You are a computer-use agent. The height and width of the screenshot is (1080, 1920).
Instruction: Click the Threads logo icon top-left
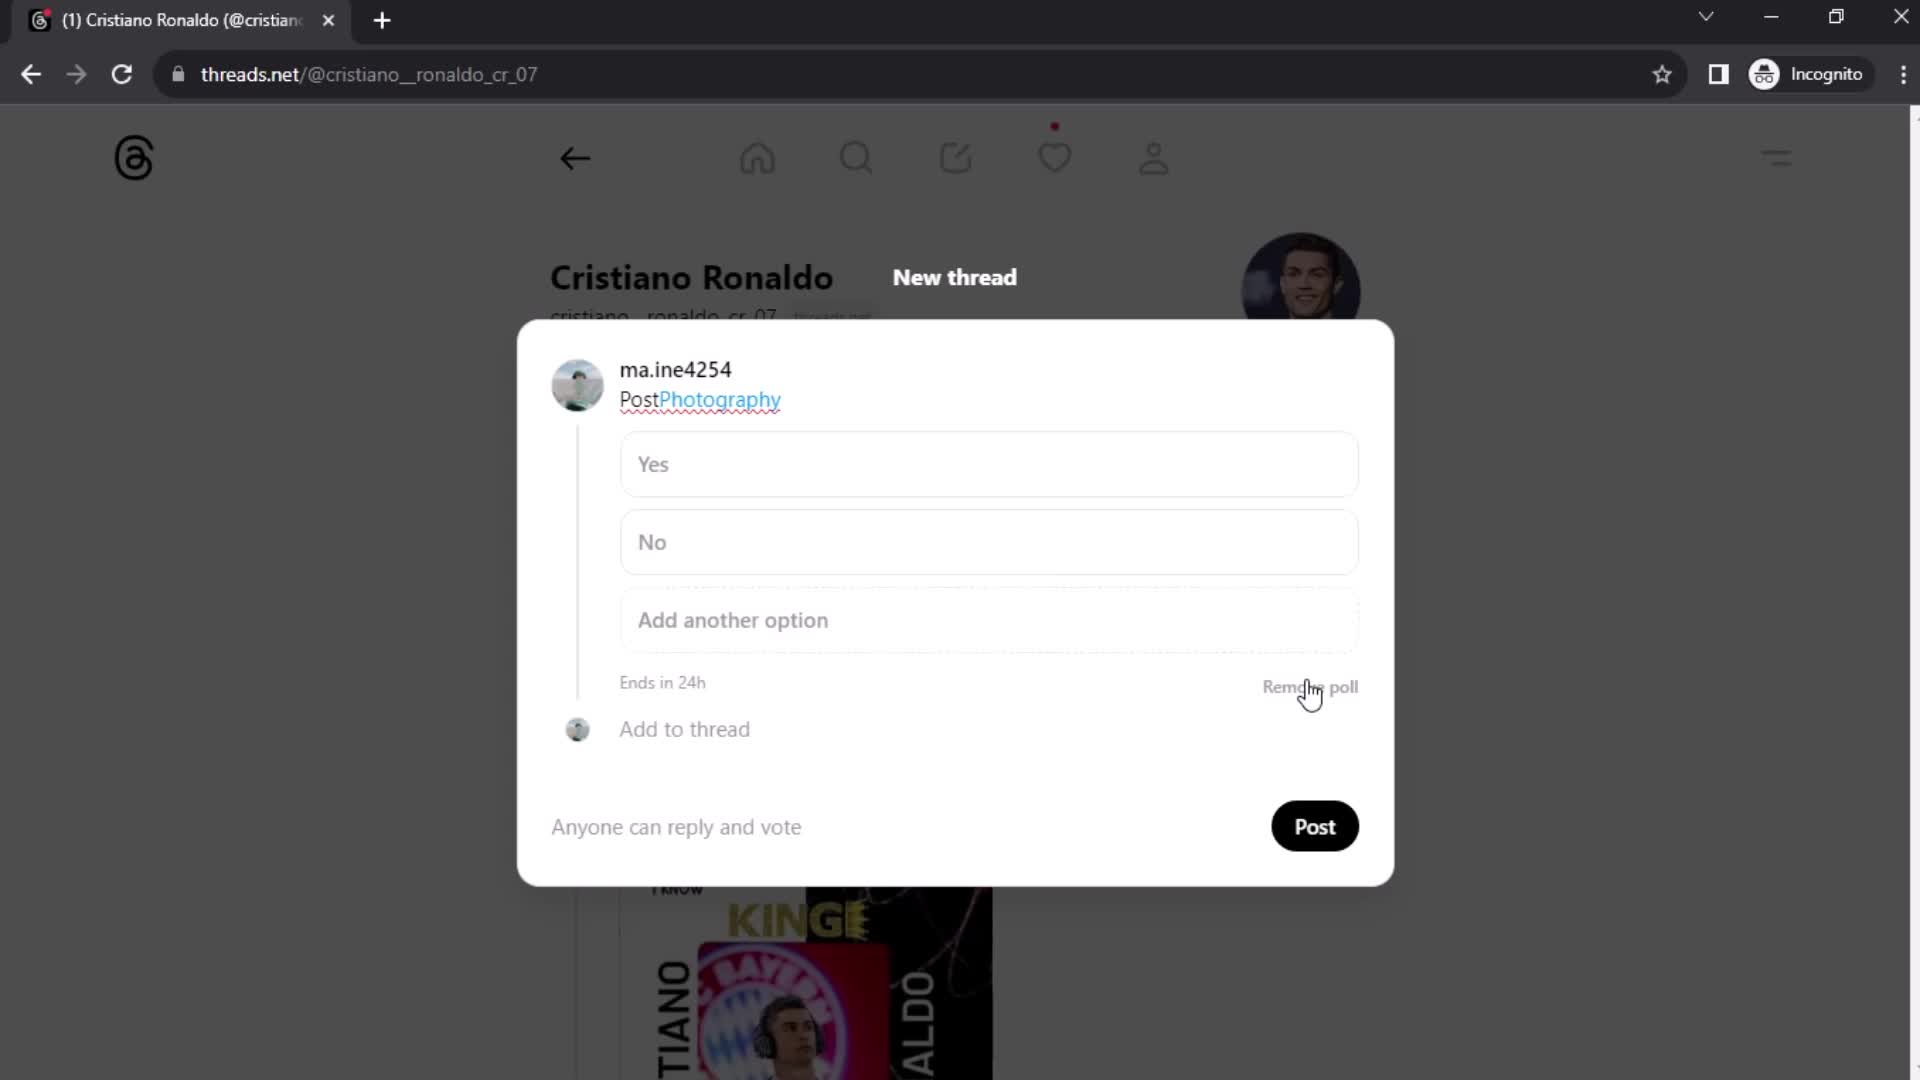133,157
